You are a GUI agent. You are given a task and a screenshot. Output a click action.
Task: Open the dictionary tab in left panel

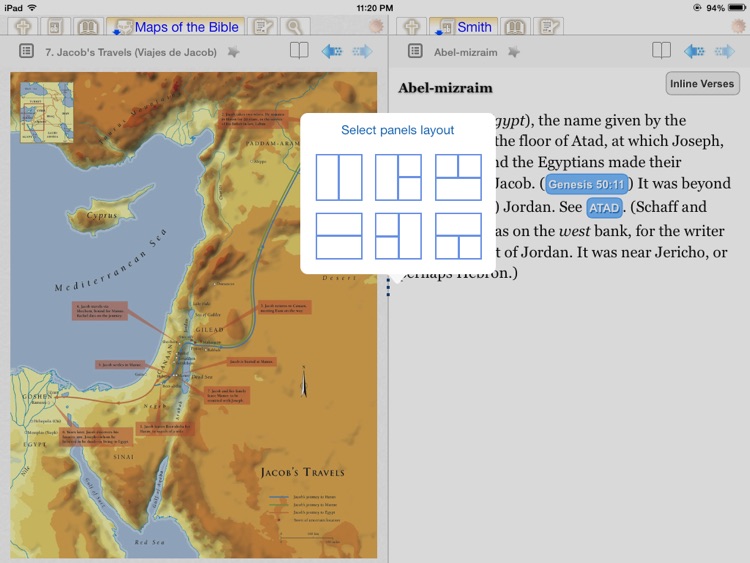55,26
